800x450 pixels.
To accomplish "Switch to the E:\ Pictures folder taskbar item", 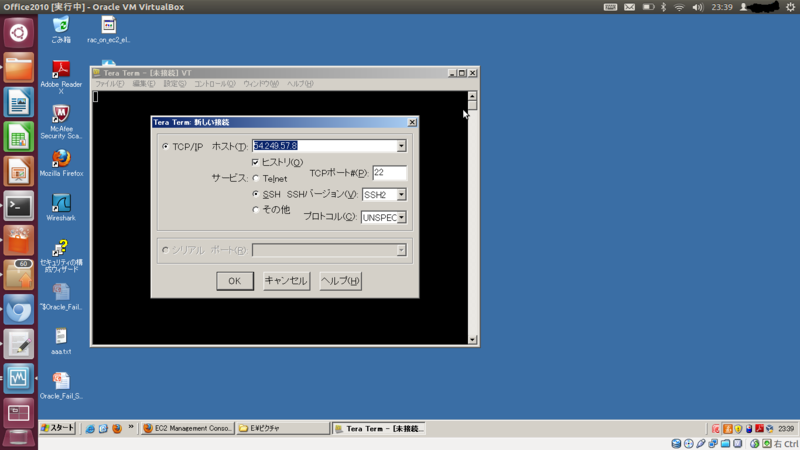I will tap(283, 429).
